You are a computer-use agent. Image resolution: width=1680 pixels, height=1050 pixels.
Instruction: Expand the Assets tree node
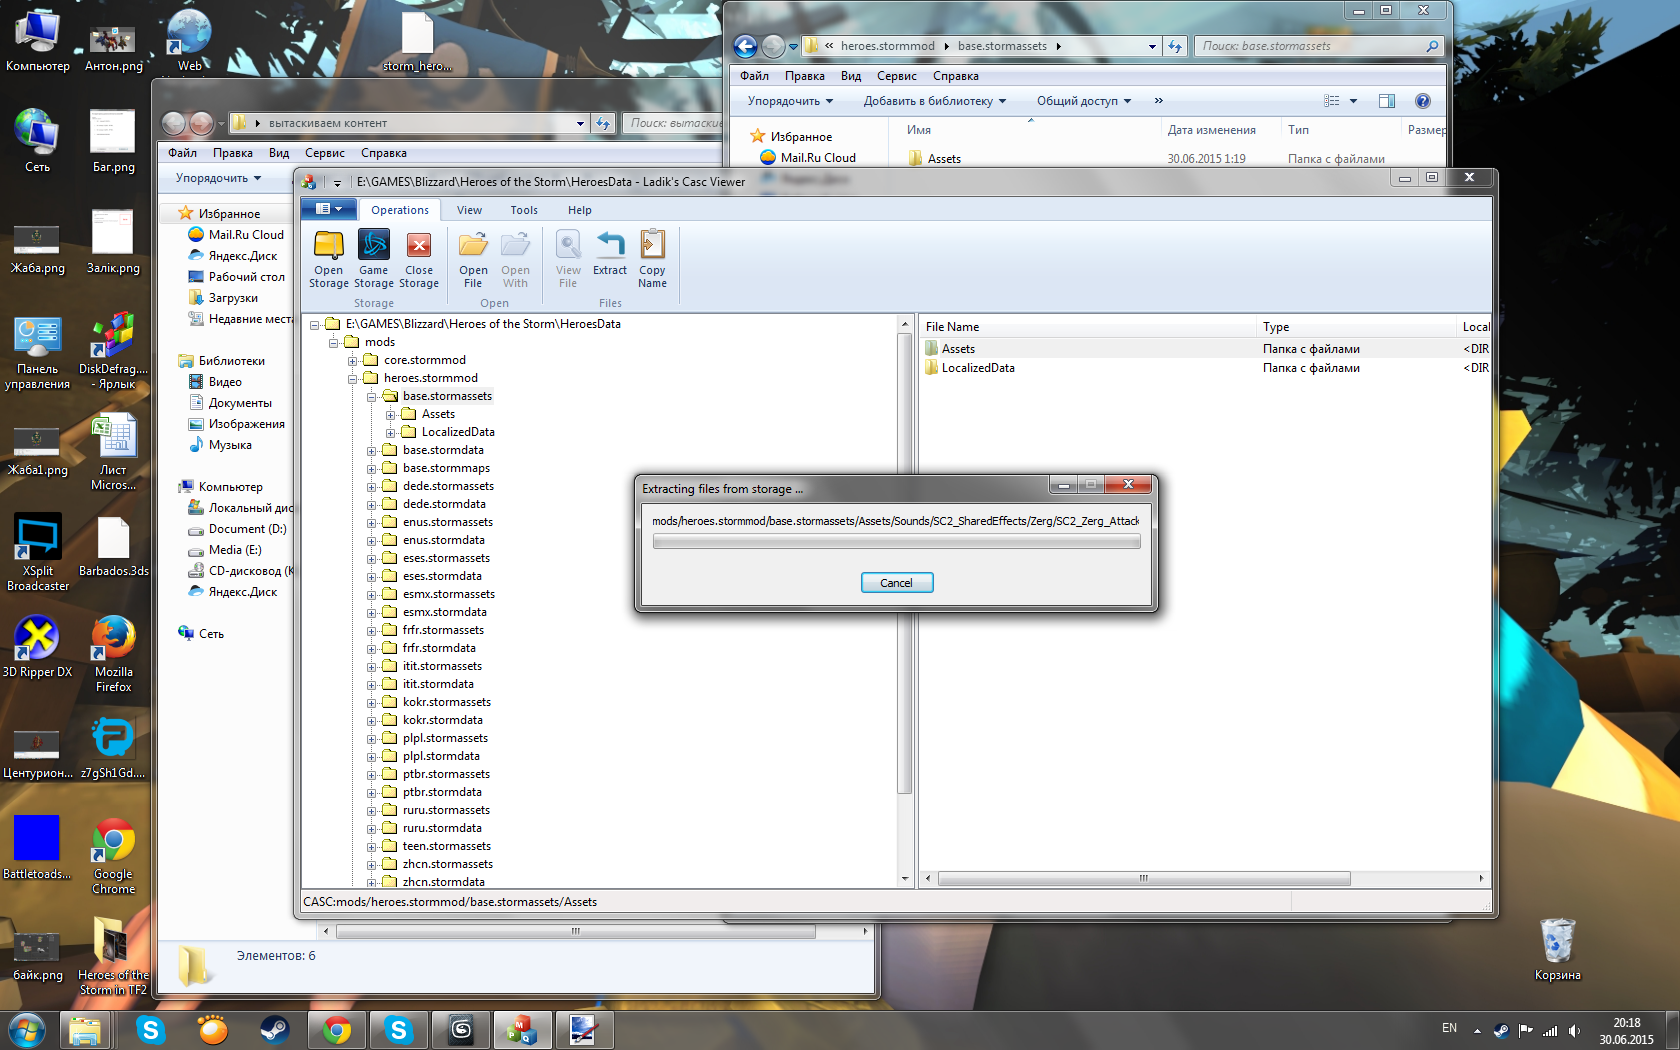(x=391, y=415)
